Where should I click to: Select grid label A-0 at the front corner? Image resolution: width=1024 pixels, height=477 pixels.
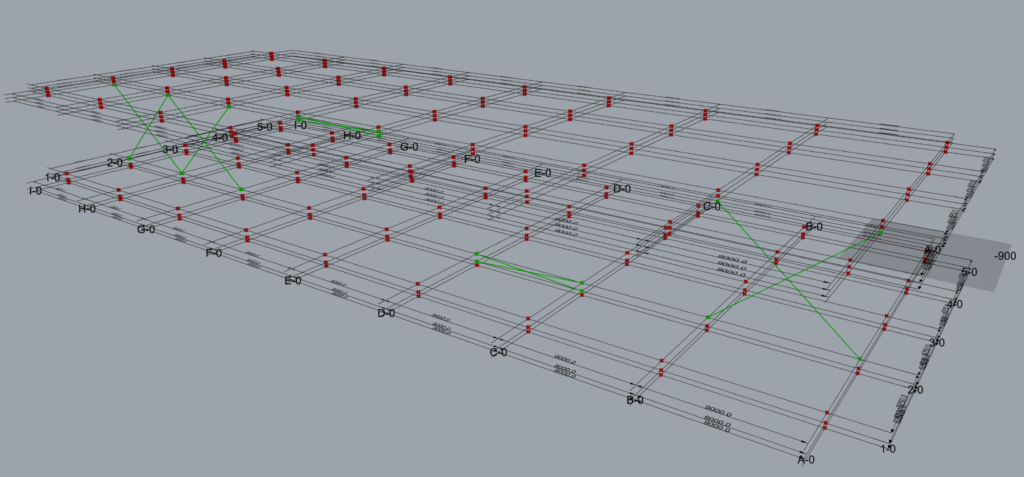pos(806,460)
